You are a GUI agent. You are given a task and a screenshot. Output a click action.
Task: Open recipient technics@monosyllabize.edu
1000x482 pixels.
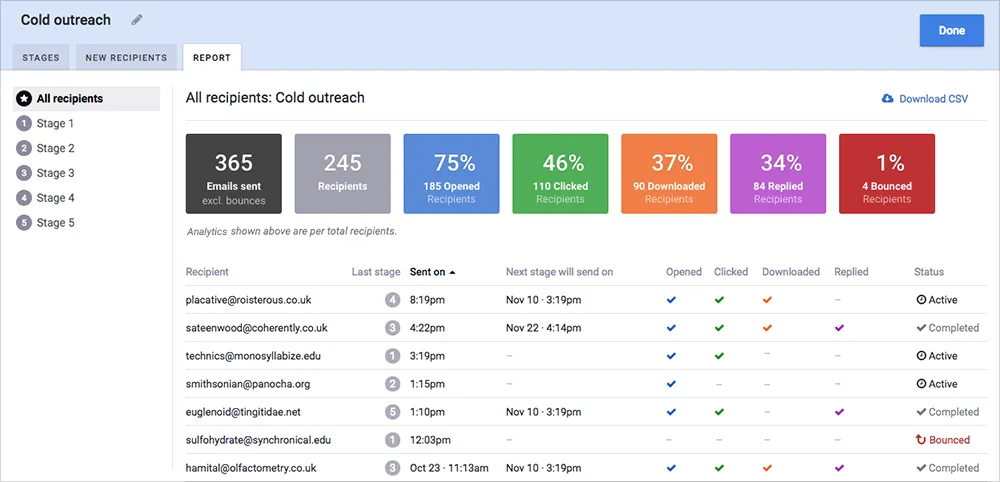tap(253, 356)
